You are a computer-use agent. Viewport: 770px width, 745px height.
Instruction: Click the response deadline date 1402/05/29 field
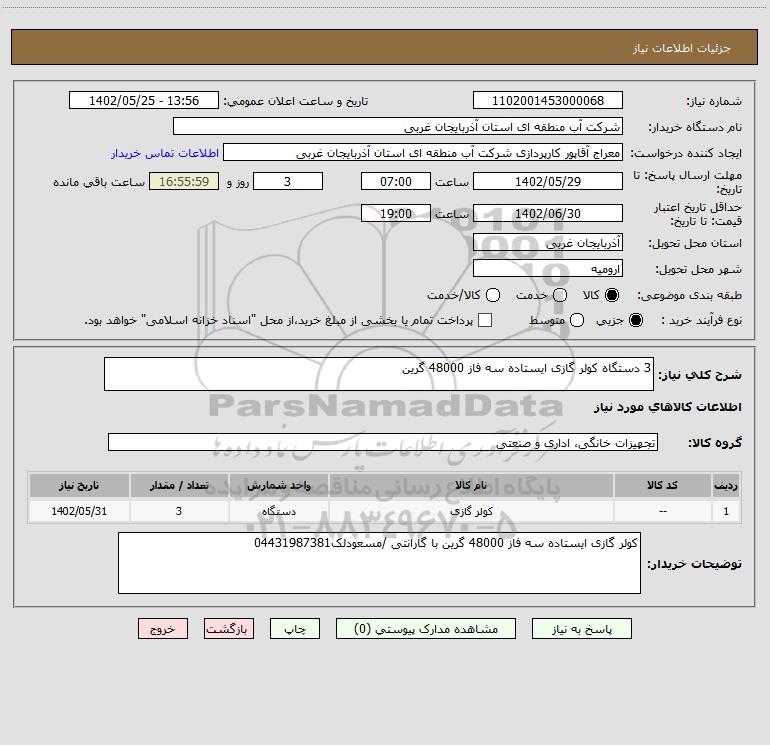pyautogui.click(x=548, y=181)
